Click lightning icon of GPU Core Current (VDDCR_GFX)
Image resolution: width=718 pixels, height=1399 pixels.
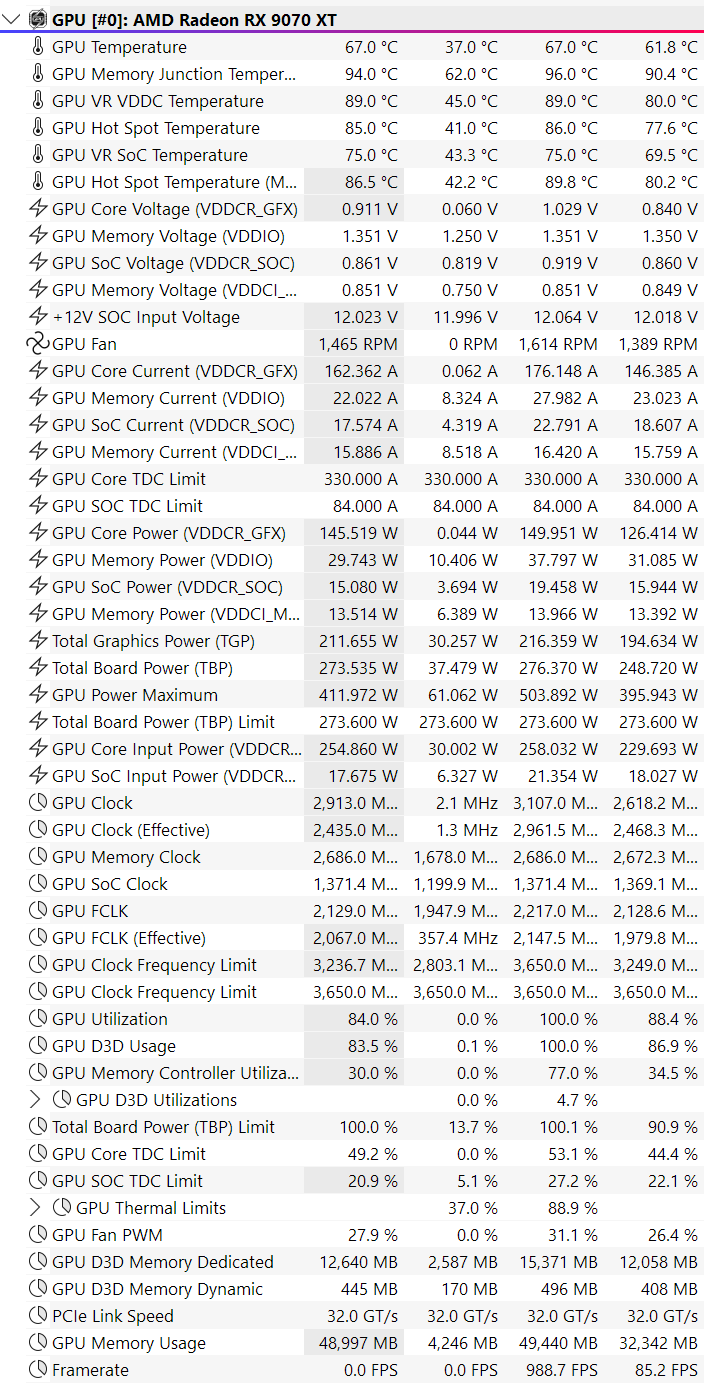click(38, 371)
